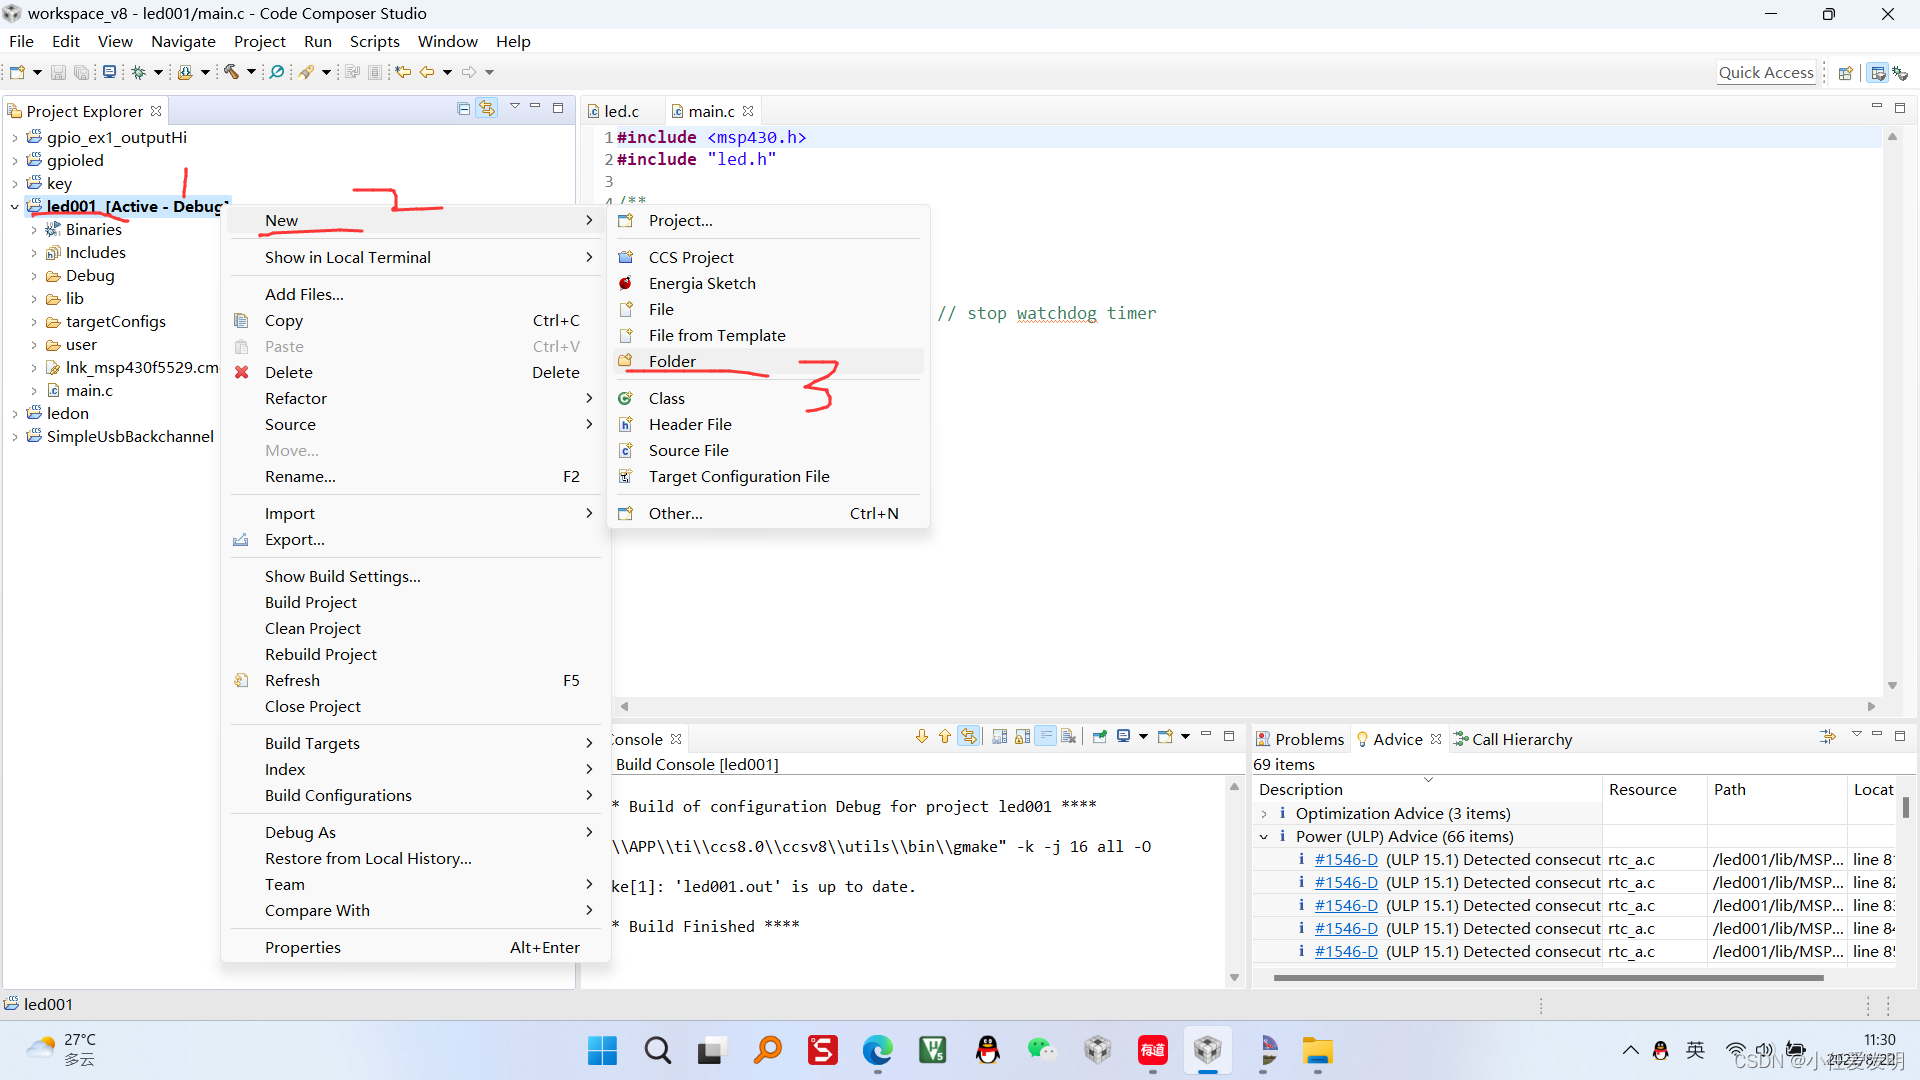The width and height of the screenshot is (1920, 1080).
Task: Open WeChat from the taskbar
Action: (x=1041, y=1050)
